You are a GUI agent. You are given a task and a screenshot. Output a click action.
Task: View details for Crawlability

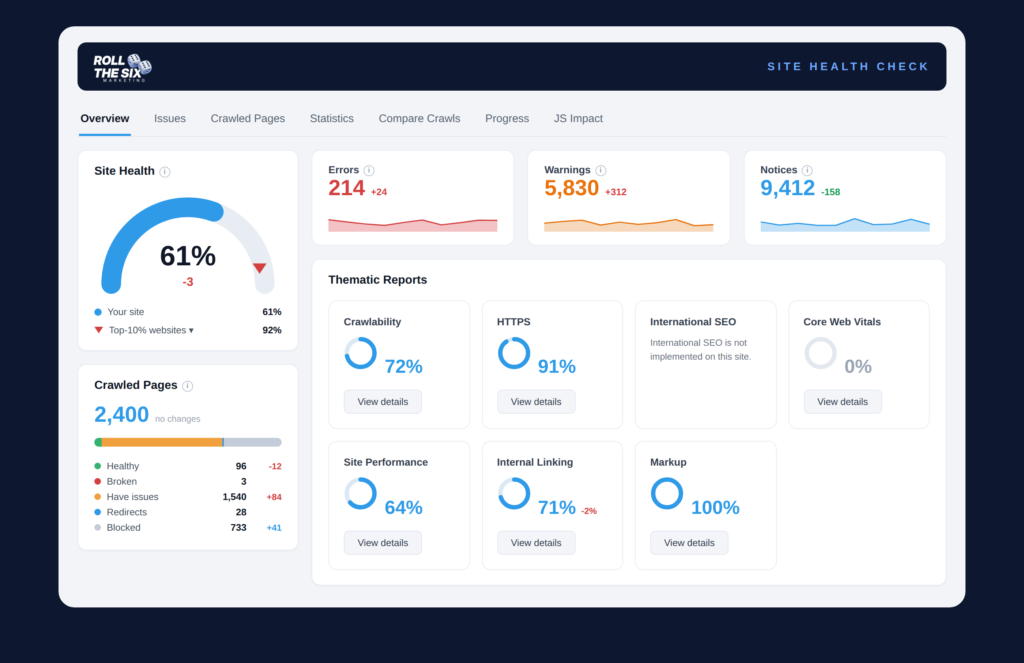pos(383,402)
